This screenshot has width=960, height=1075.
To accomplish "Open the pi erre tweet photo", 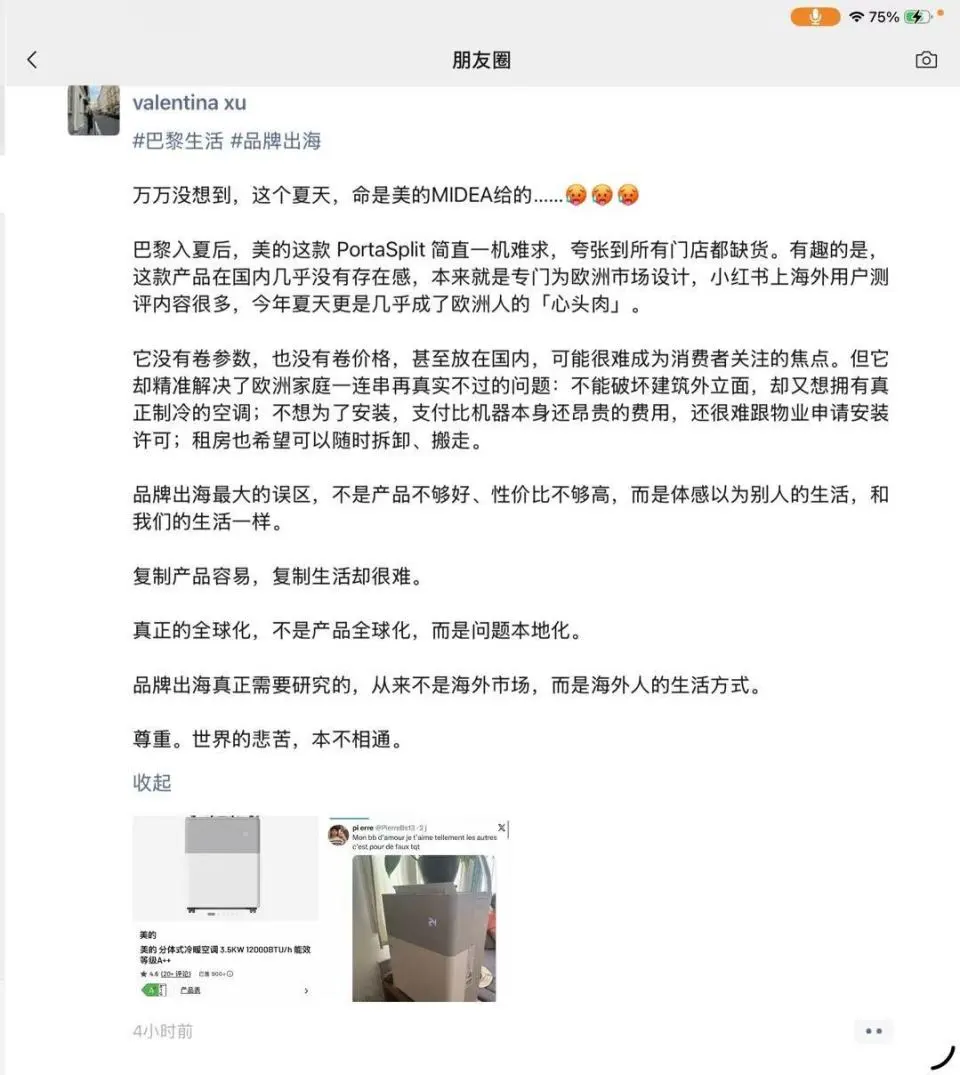I will tap(423, 928).
